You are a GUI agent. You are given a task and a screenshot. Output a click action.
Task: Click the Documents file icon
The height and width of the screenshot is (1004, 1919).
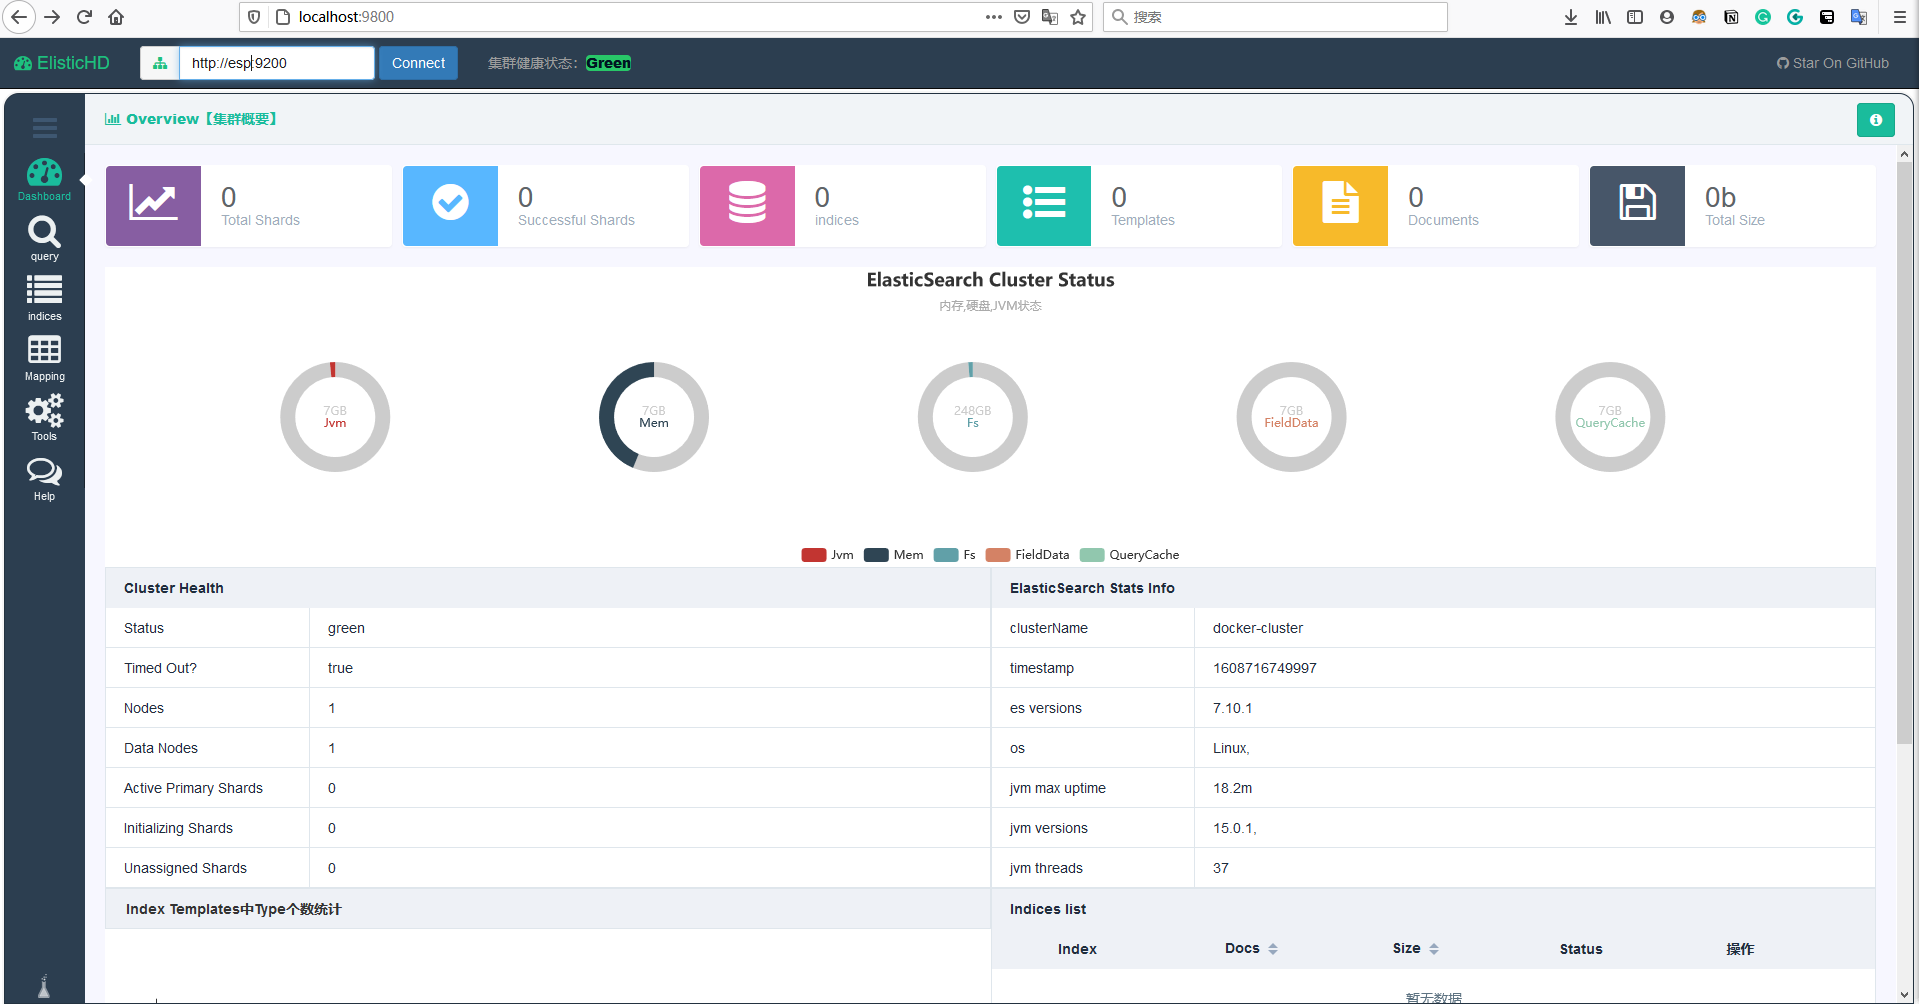click(x=1340, y=205)
